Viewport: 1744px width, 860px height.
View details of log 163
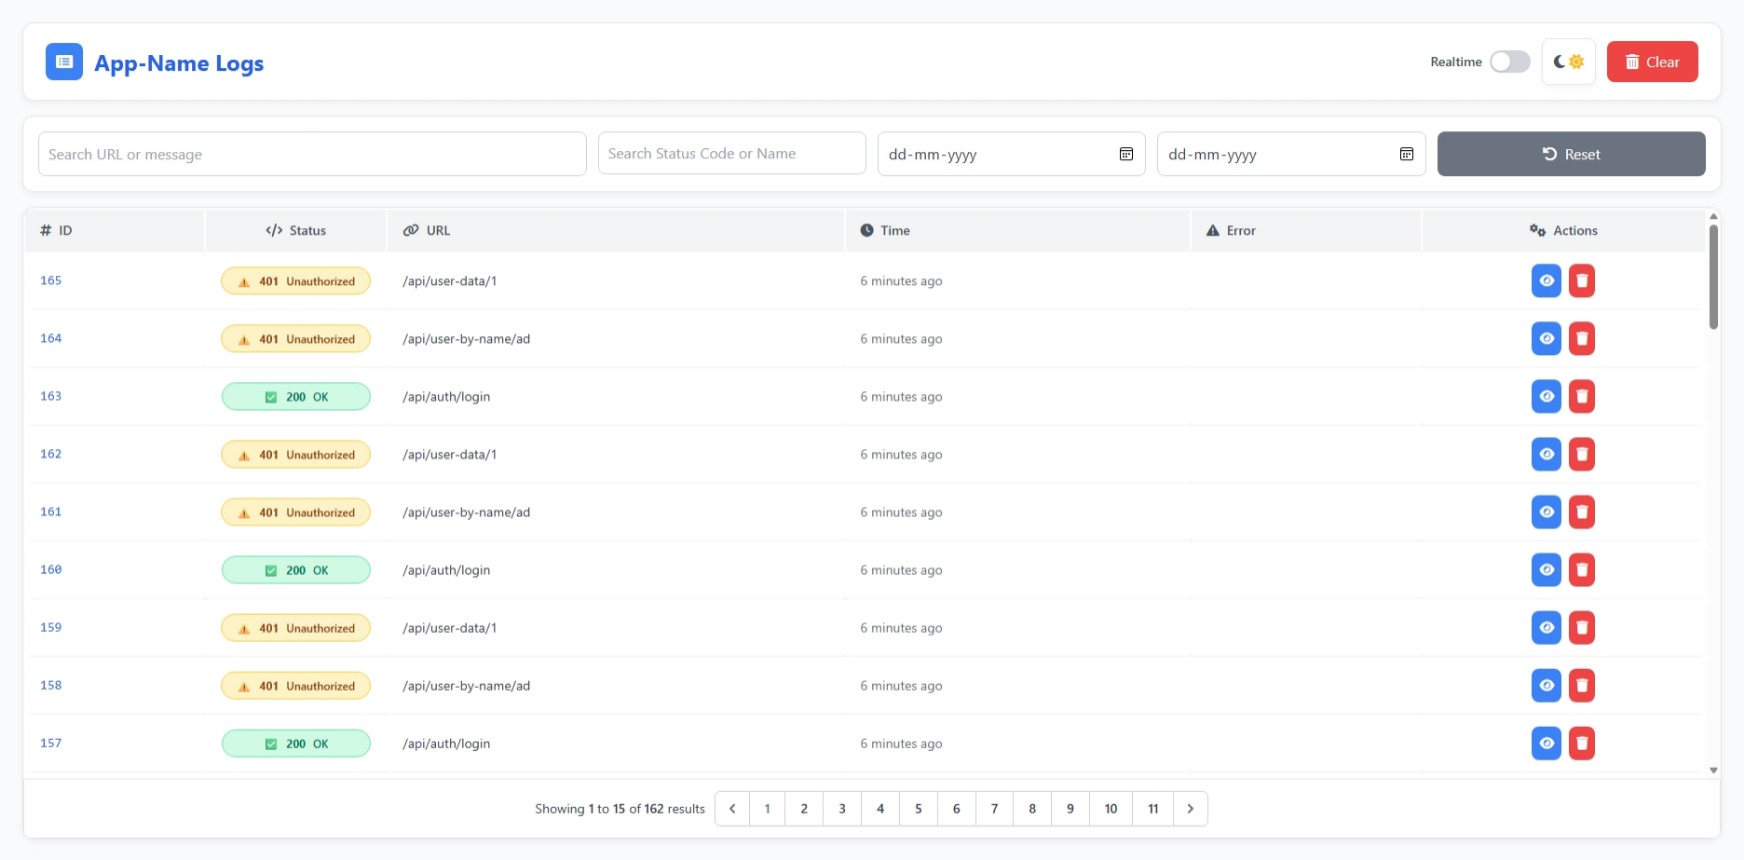click(1546, 397)
